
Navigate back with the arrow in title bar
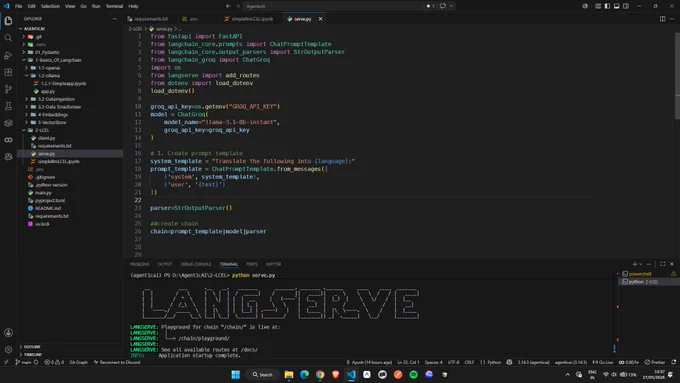[x=228, y=6]
